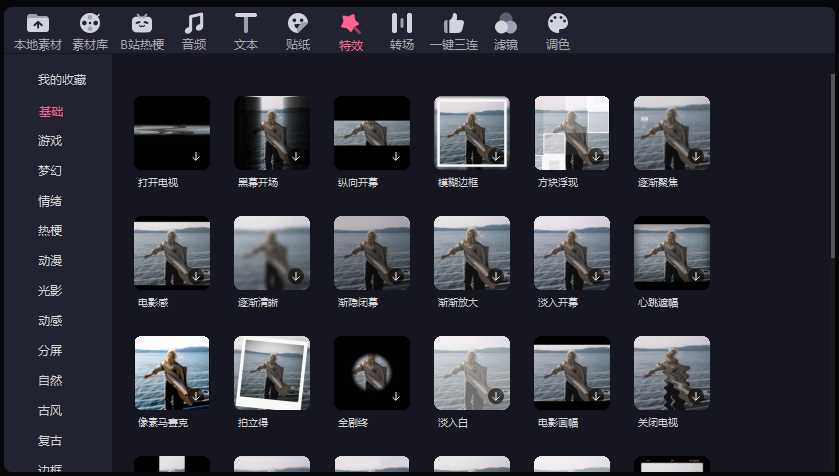Open the 滤镜 filters panel
The height and width of the screenshot is (476, 839).
(506, 33)
